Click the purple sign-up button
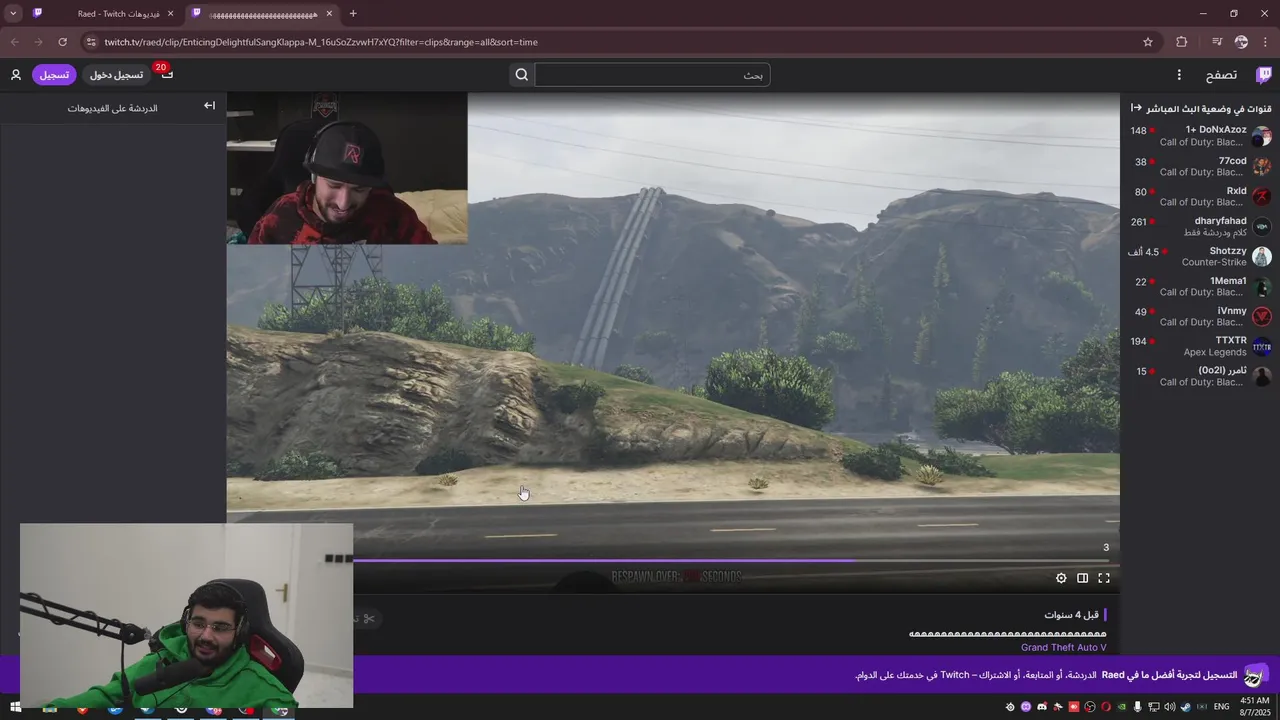The image size is (1280, 720). tap(54, 75)
